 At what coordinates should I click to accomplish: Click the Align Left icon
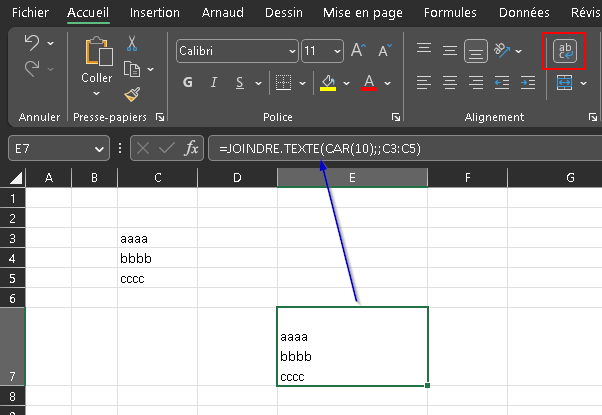[x=424, y=83]
